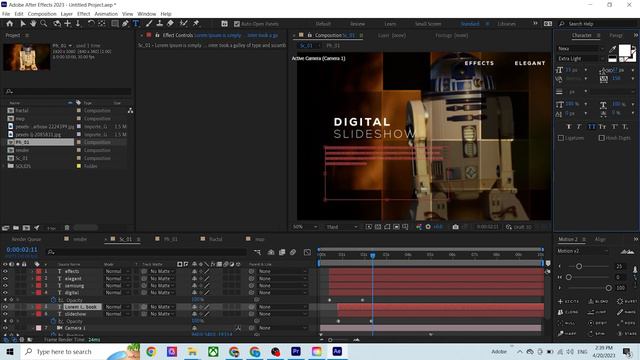Switch to Render Queue tab
The width and height of the screenshot is (640, 360).
coord(27,239)
